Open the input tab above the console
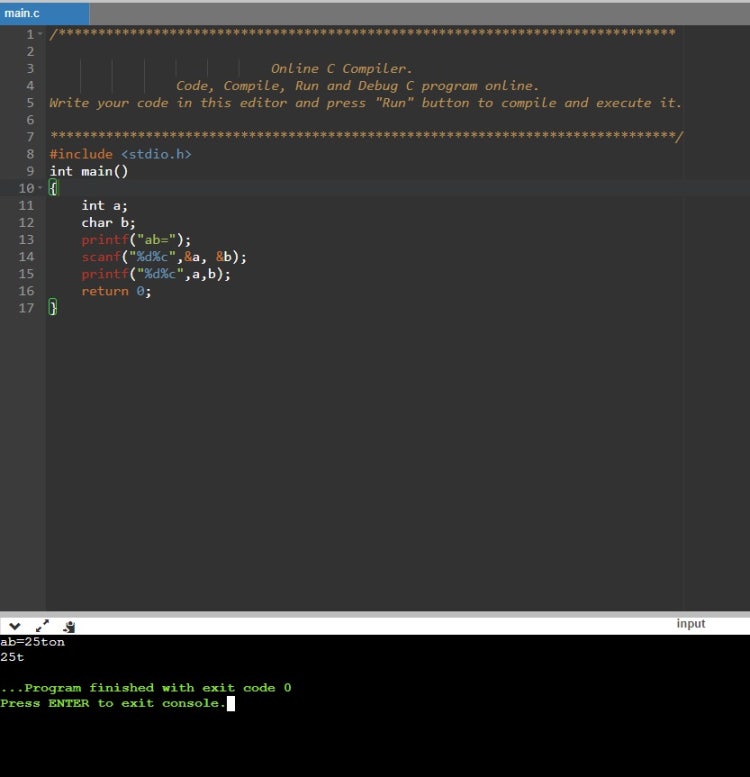This screenshot has height=777, width=750. coord(690,624)
